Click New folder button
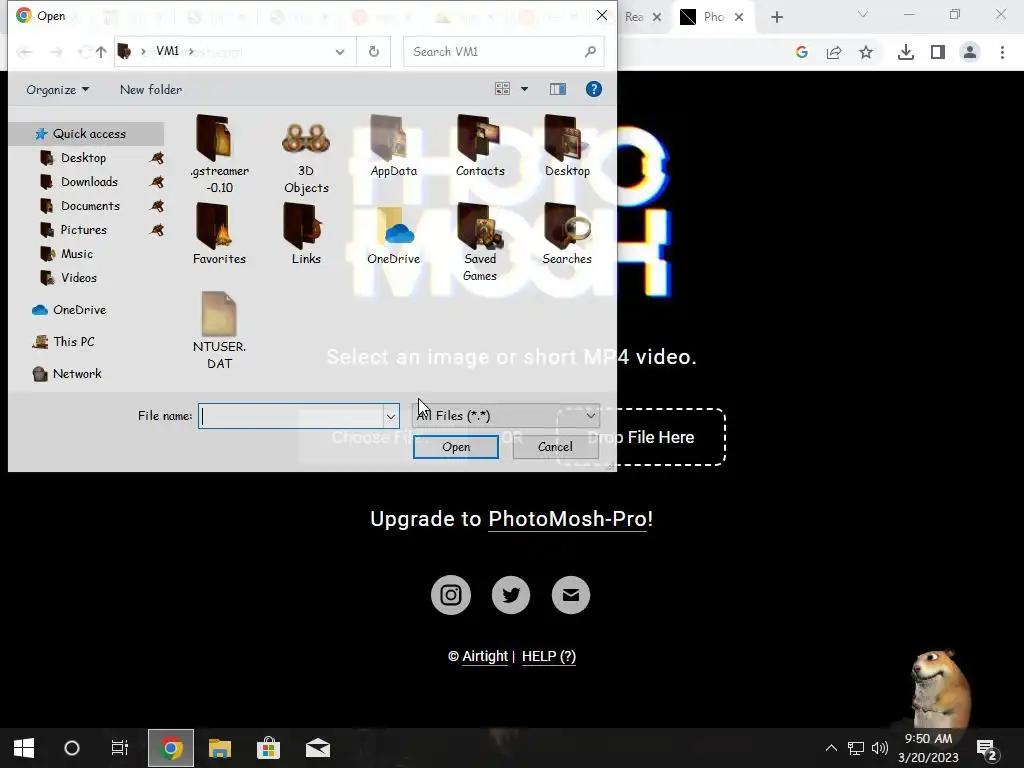Viewport: 1024px width, 768px height. (x=151, y=89)
